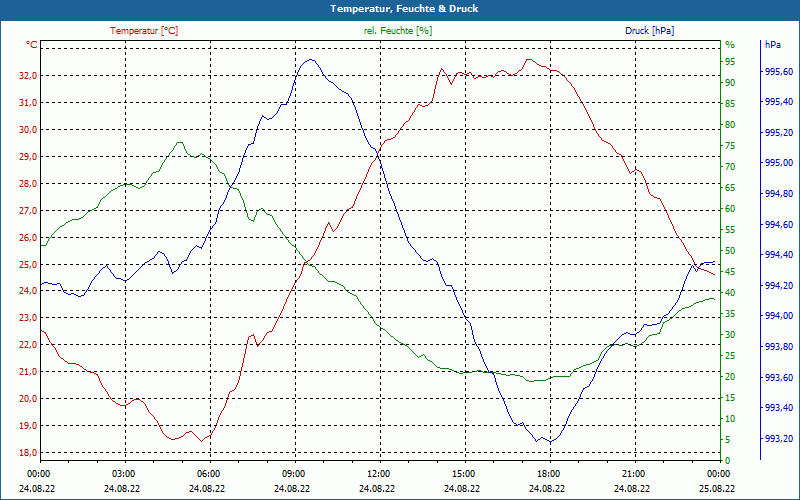Click the green '35' humidity axis value
The image size is (800, 500).
730,314
